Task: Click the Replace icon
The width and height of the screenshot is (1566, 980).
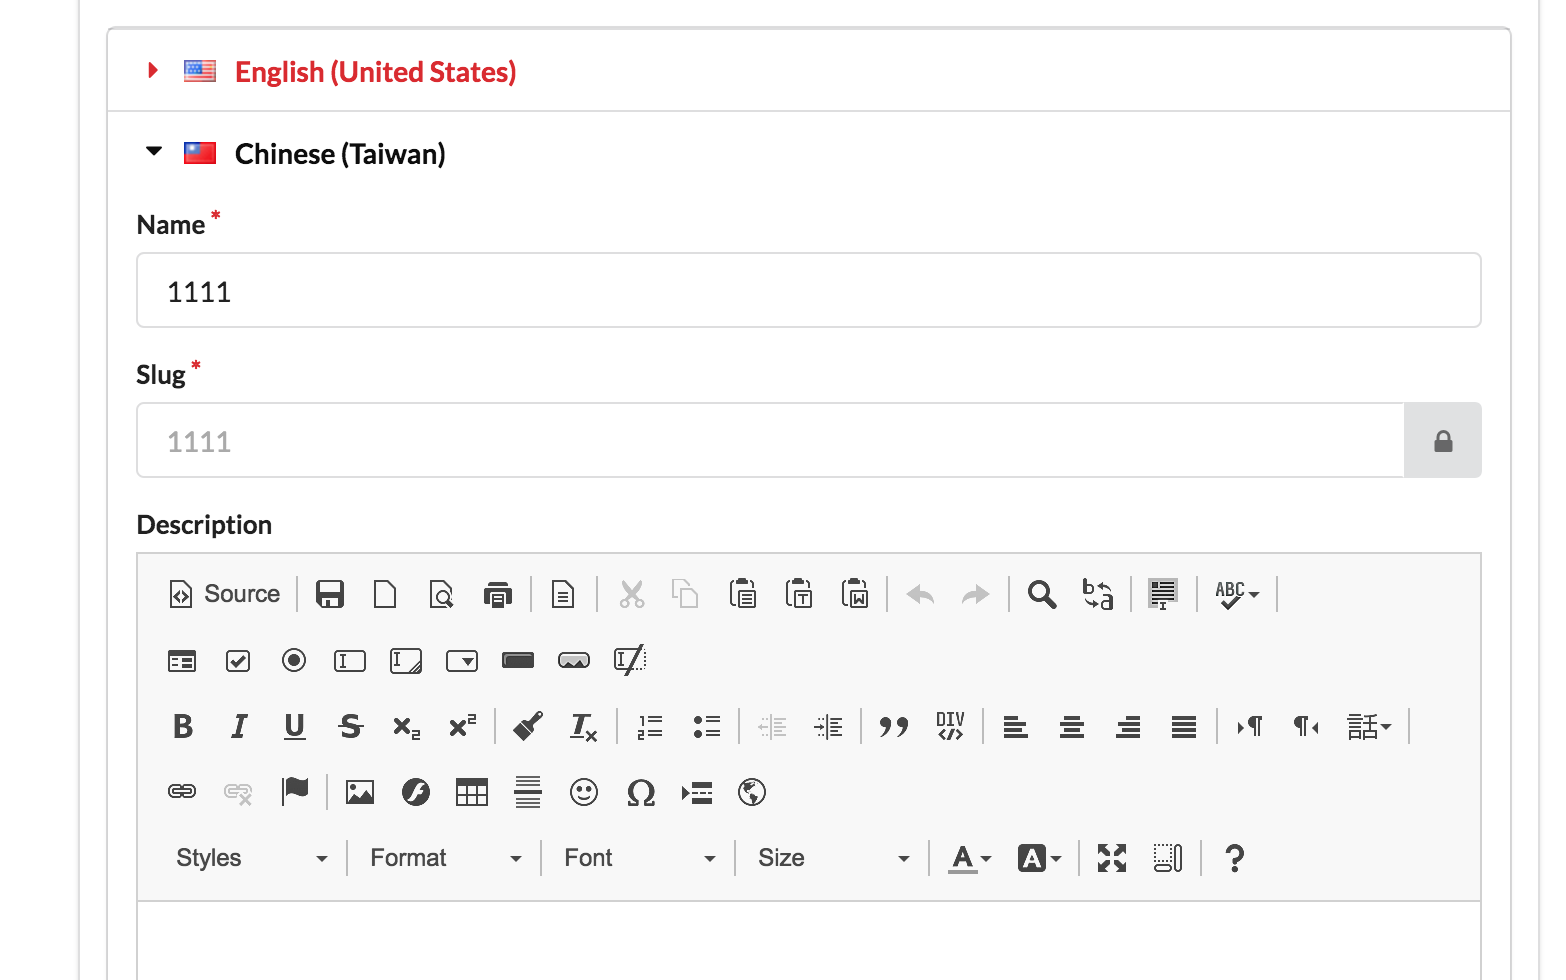Action: [x=1098, y=594]
